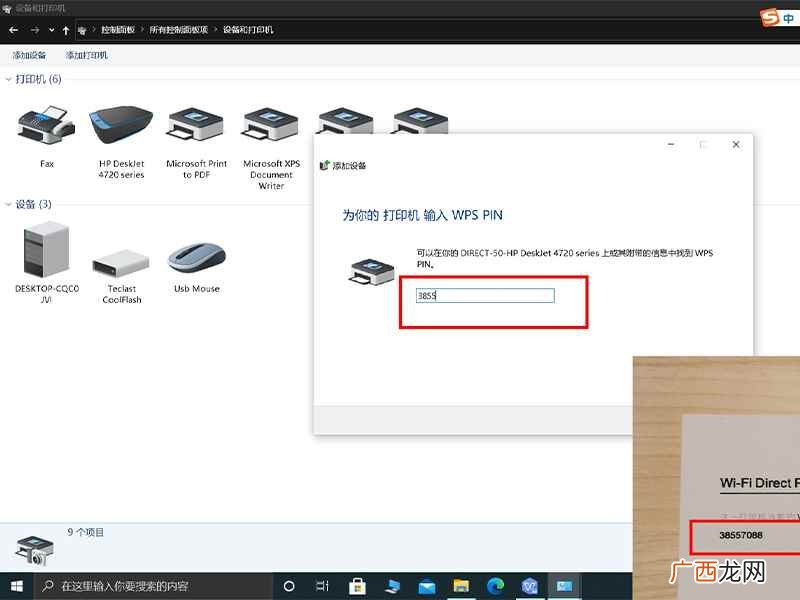Click 添加打印机 in the command bar

(x=87, y=55)
